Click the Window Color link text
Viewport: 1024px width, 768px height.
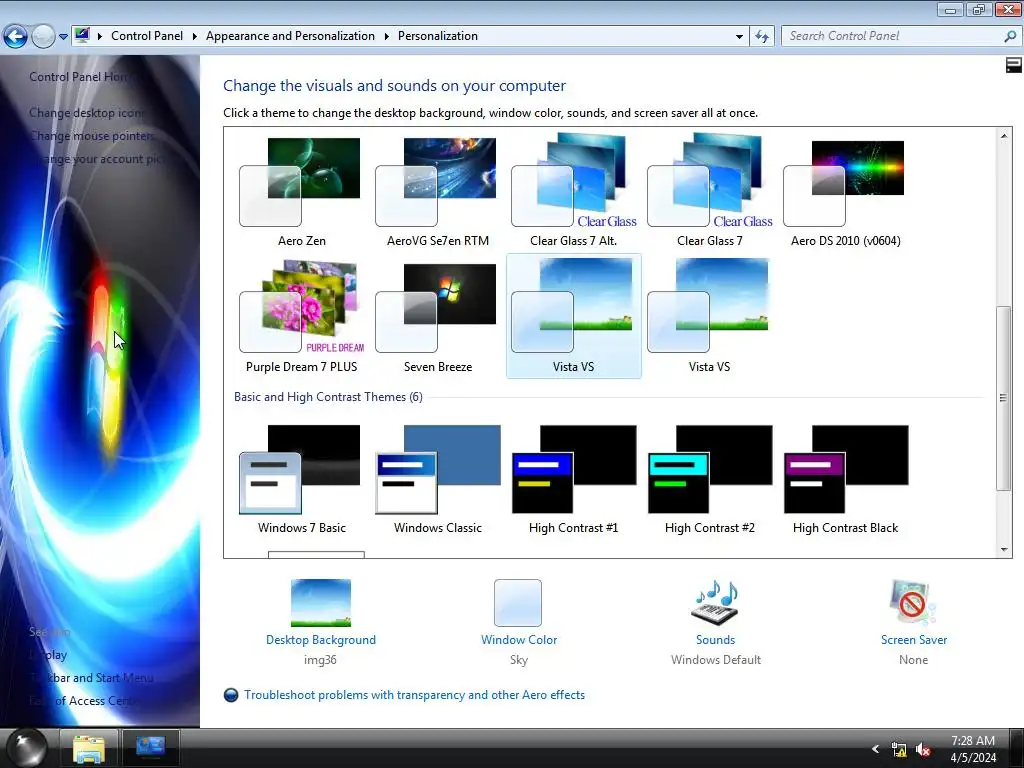pos(519,640)
